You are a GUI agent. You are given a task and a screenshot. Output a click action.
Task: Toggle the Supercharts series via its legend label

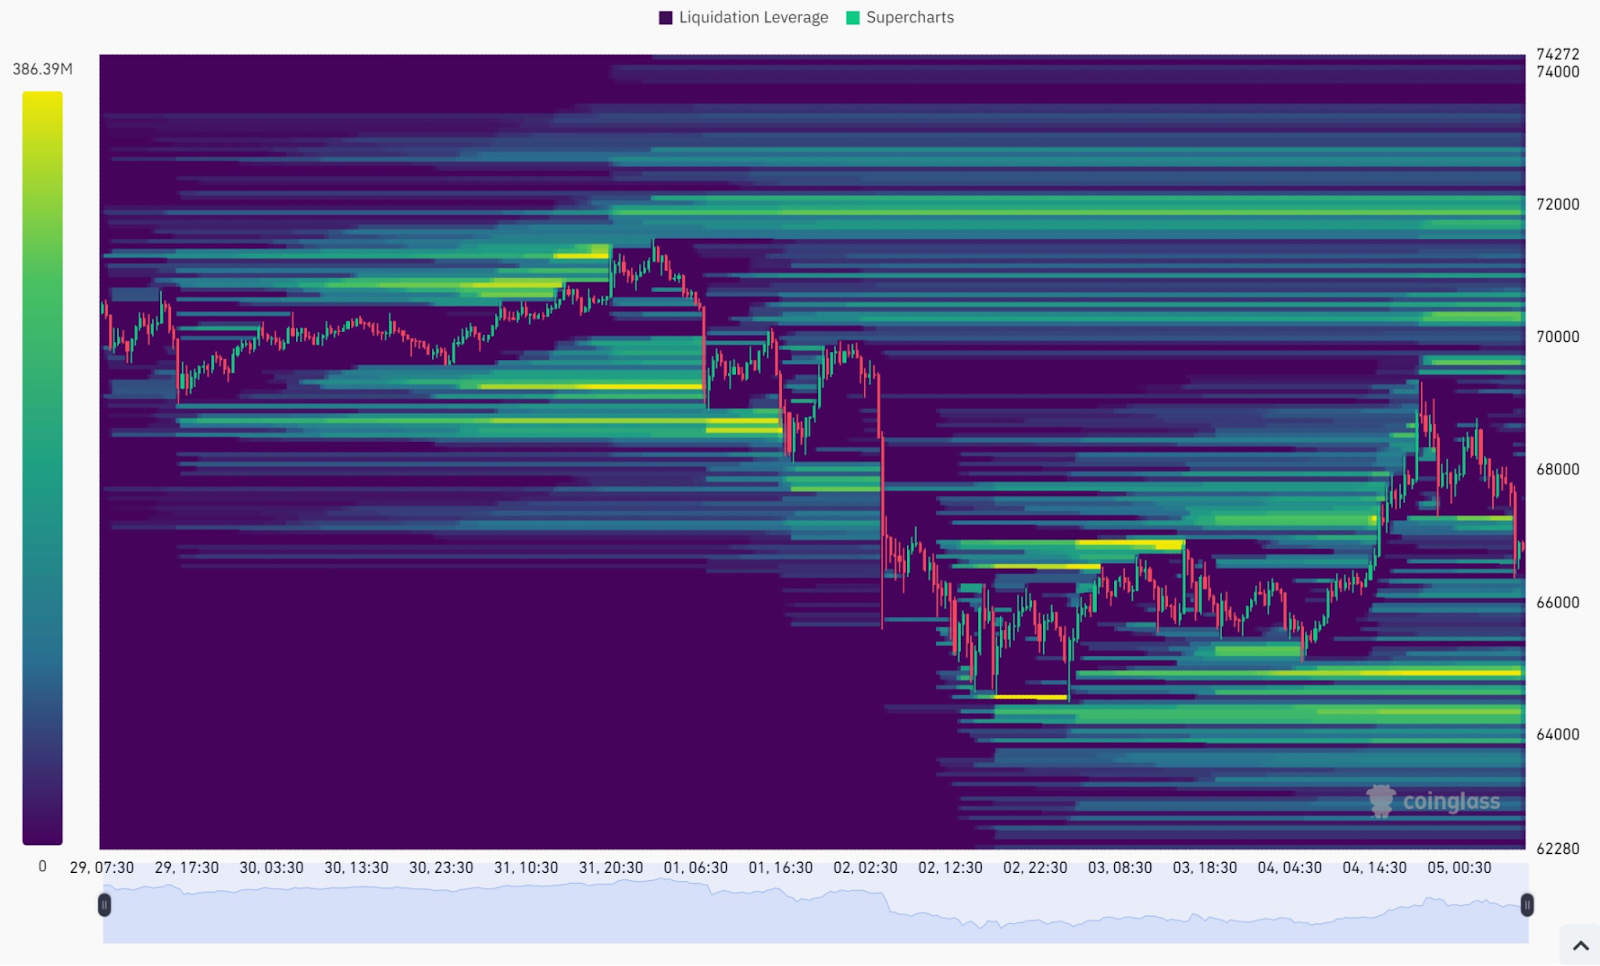[x=909, y=18]
